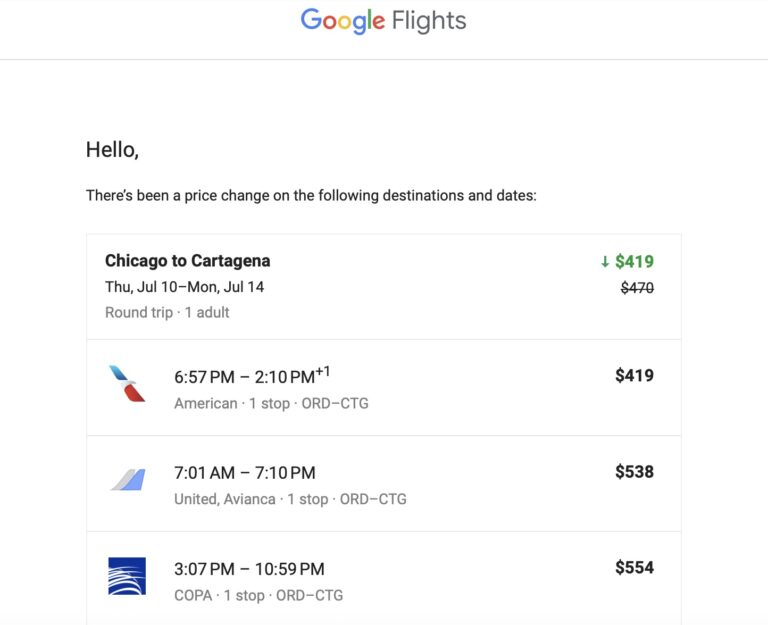Click the United Avianca airline logo

click(127, 480)
